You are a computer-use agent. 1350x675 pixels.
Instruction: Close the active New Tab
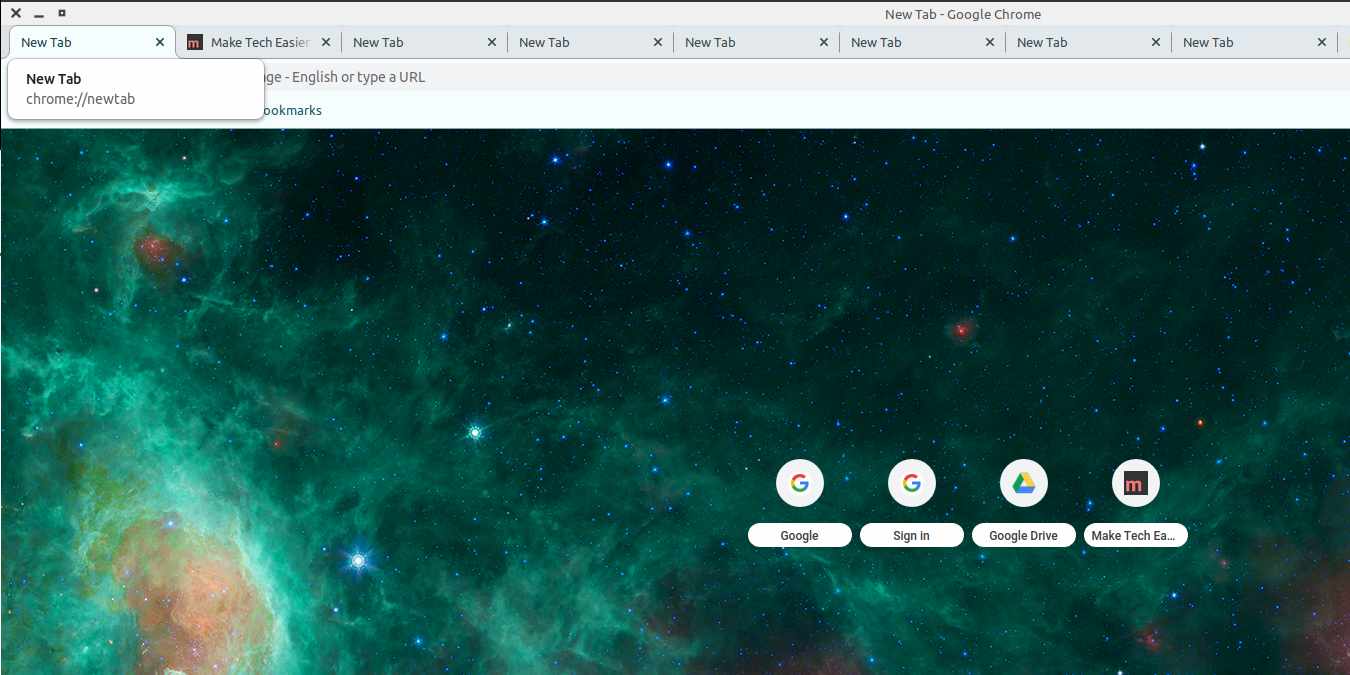[159, 42]
